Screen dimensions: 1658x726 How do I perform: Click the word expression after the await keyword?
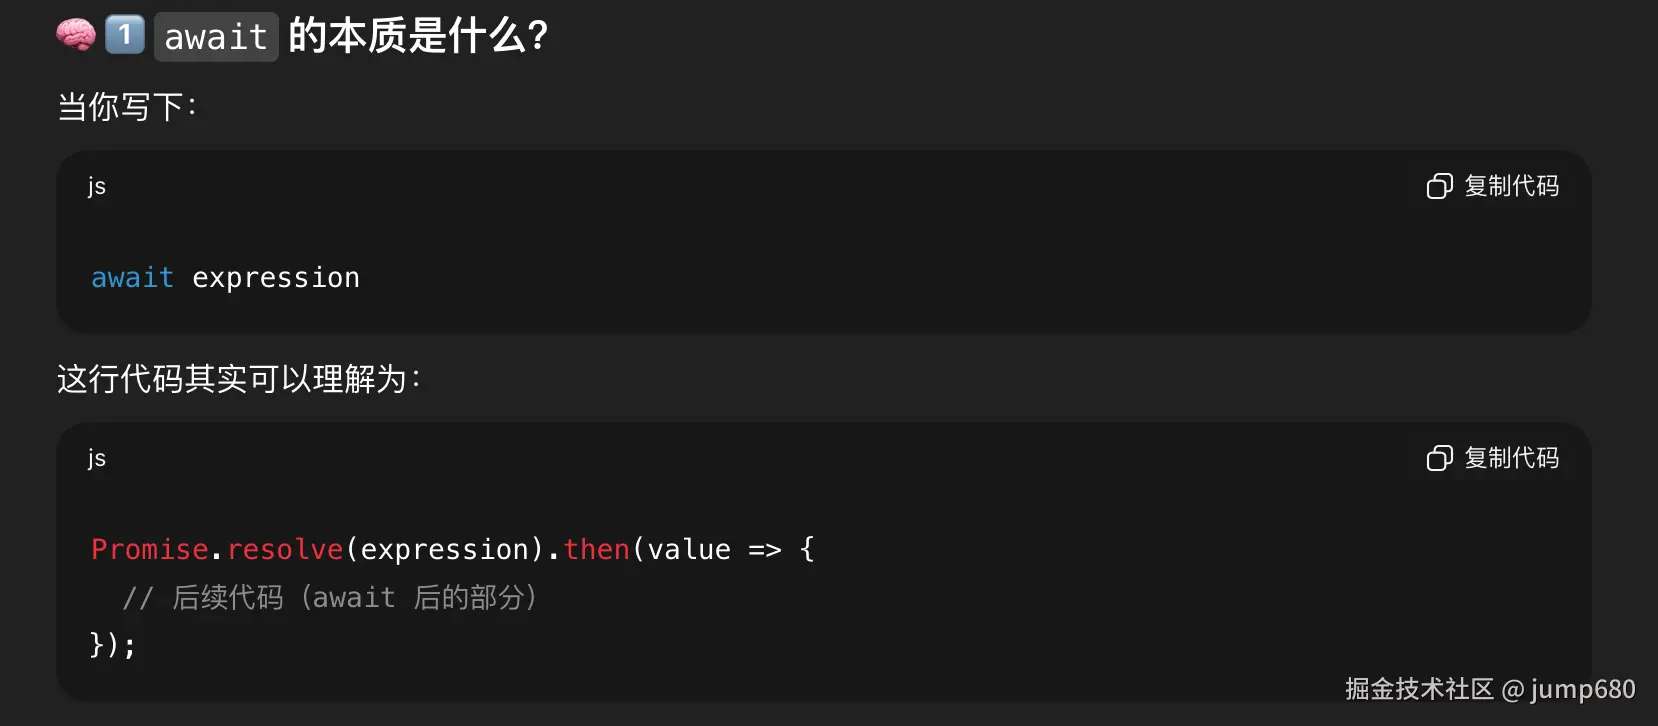[x=276, y=278]
